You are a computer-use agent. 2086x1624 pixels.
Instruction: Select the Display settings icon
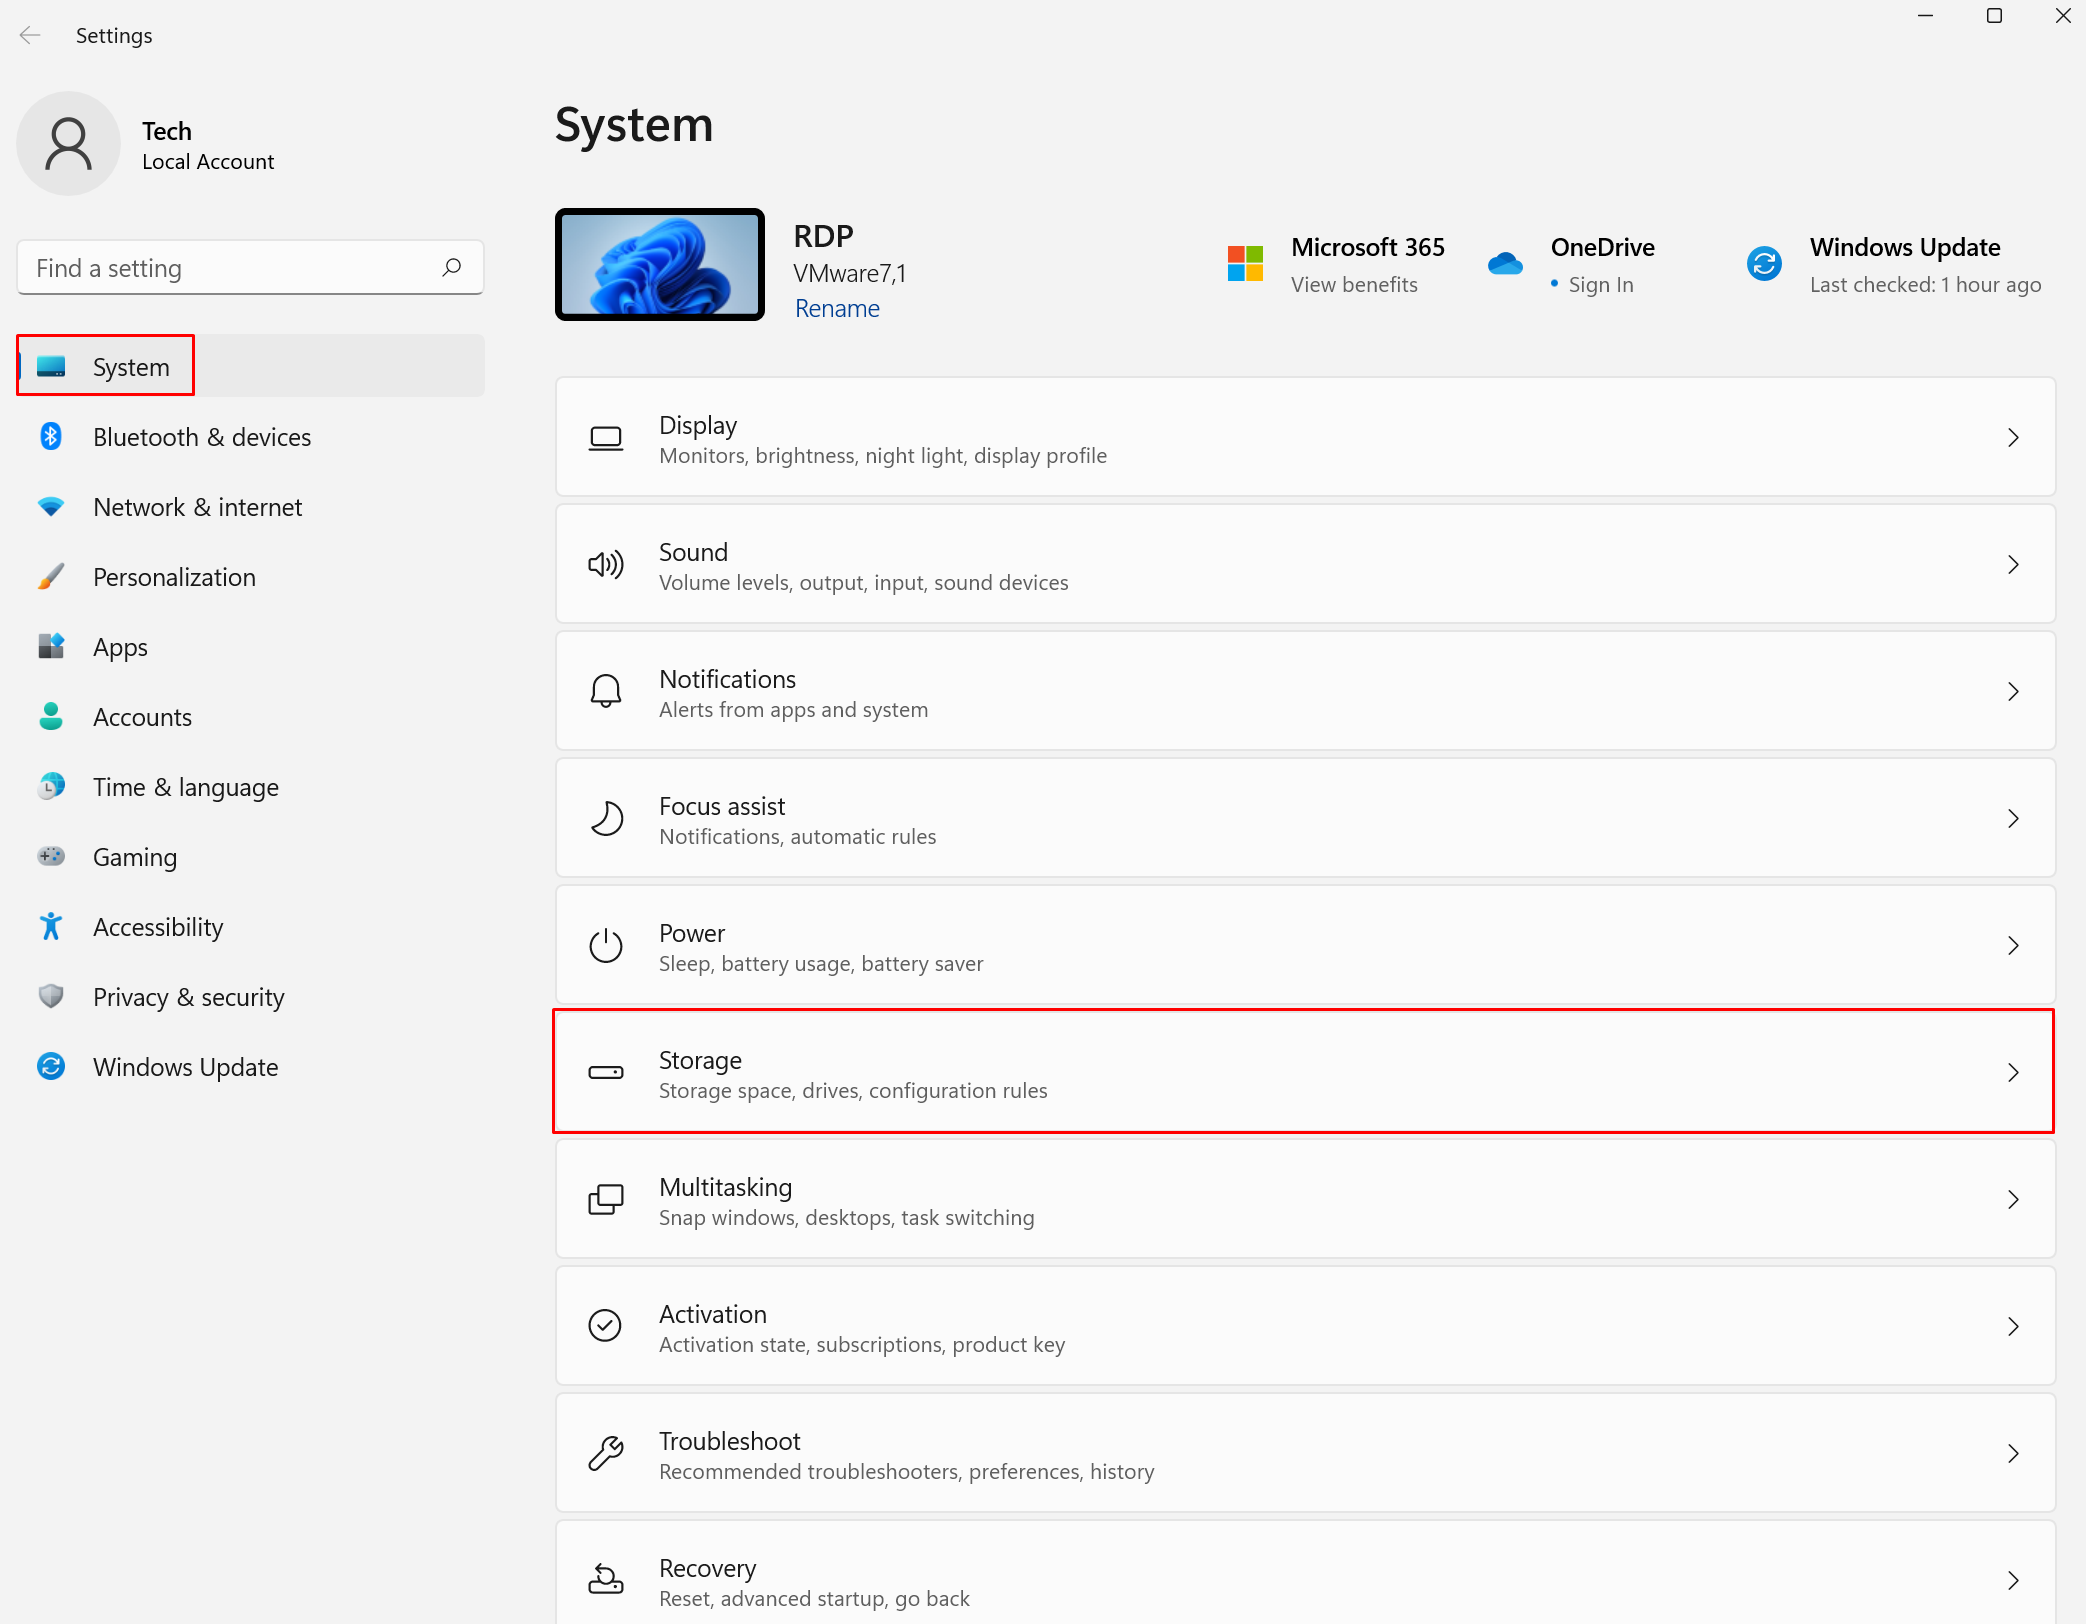[605, 438]
